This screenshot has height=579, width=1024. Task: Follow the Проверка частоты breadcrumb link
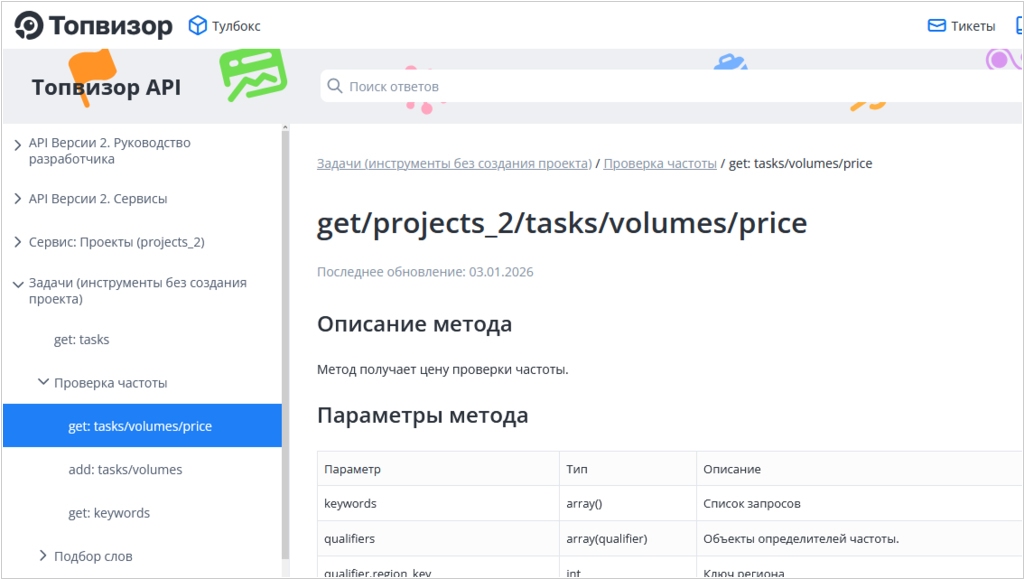coord(660,163)
